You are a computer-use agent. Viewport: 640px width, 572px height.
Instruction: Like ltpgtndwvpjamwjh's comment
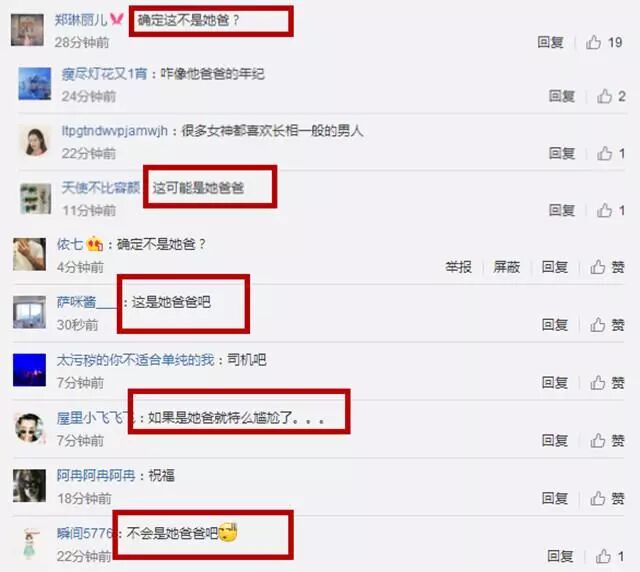click(611, 154)
